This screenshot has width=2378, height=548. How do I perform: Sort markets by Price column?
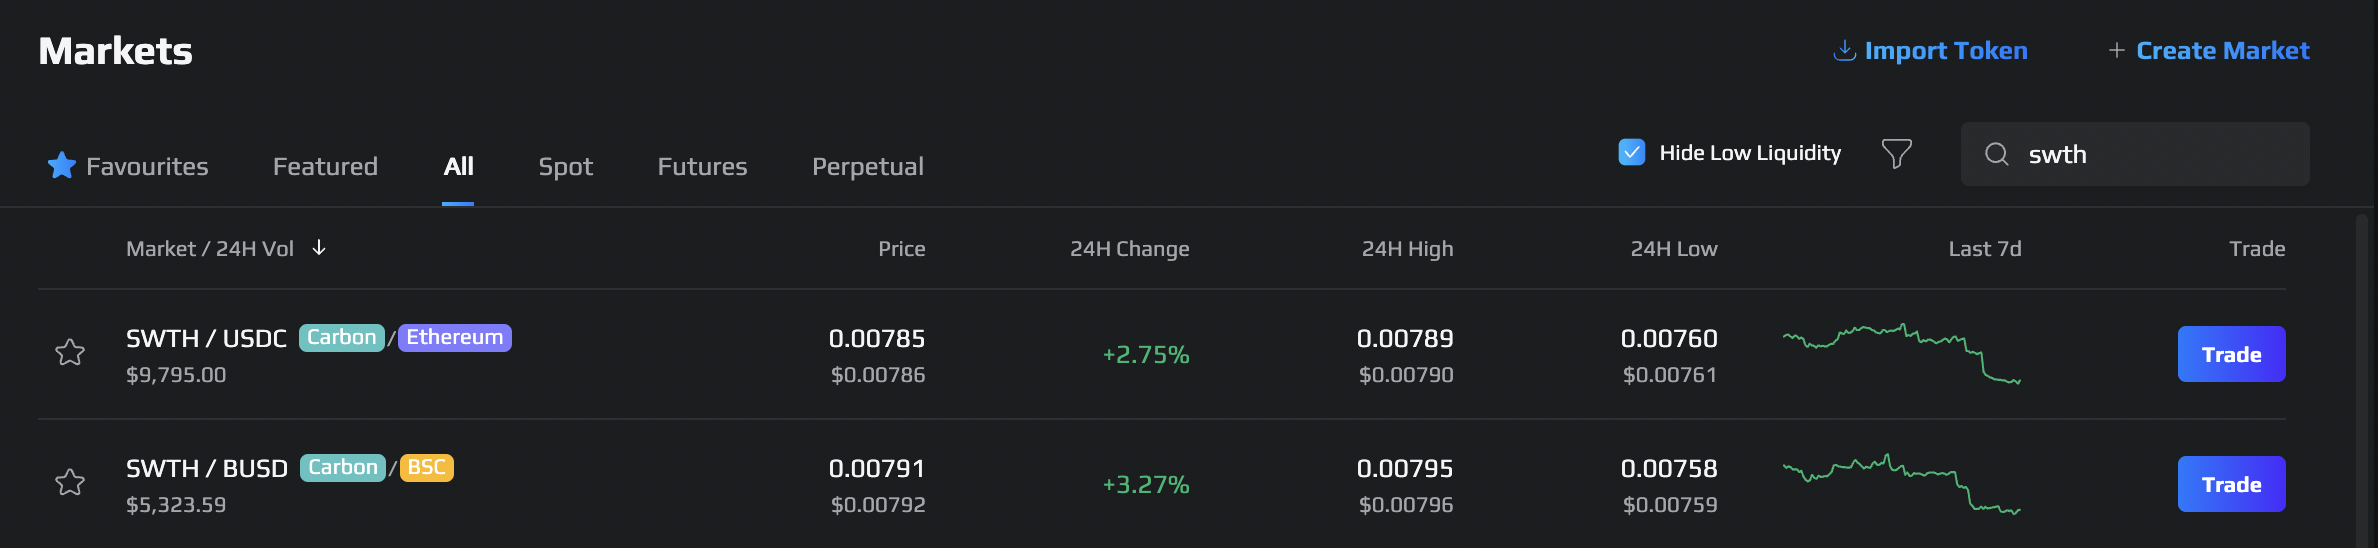901,249
